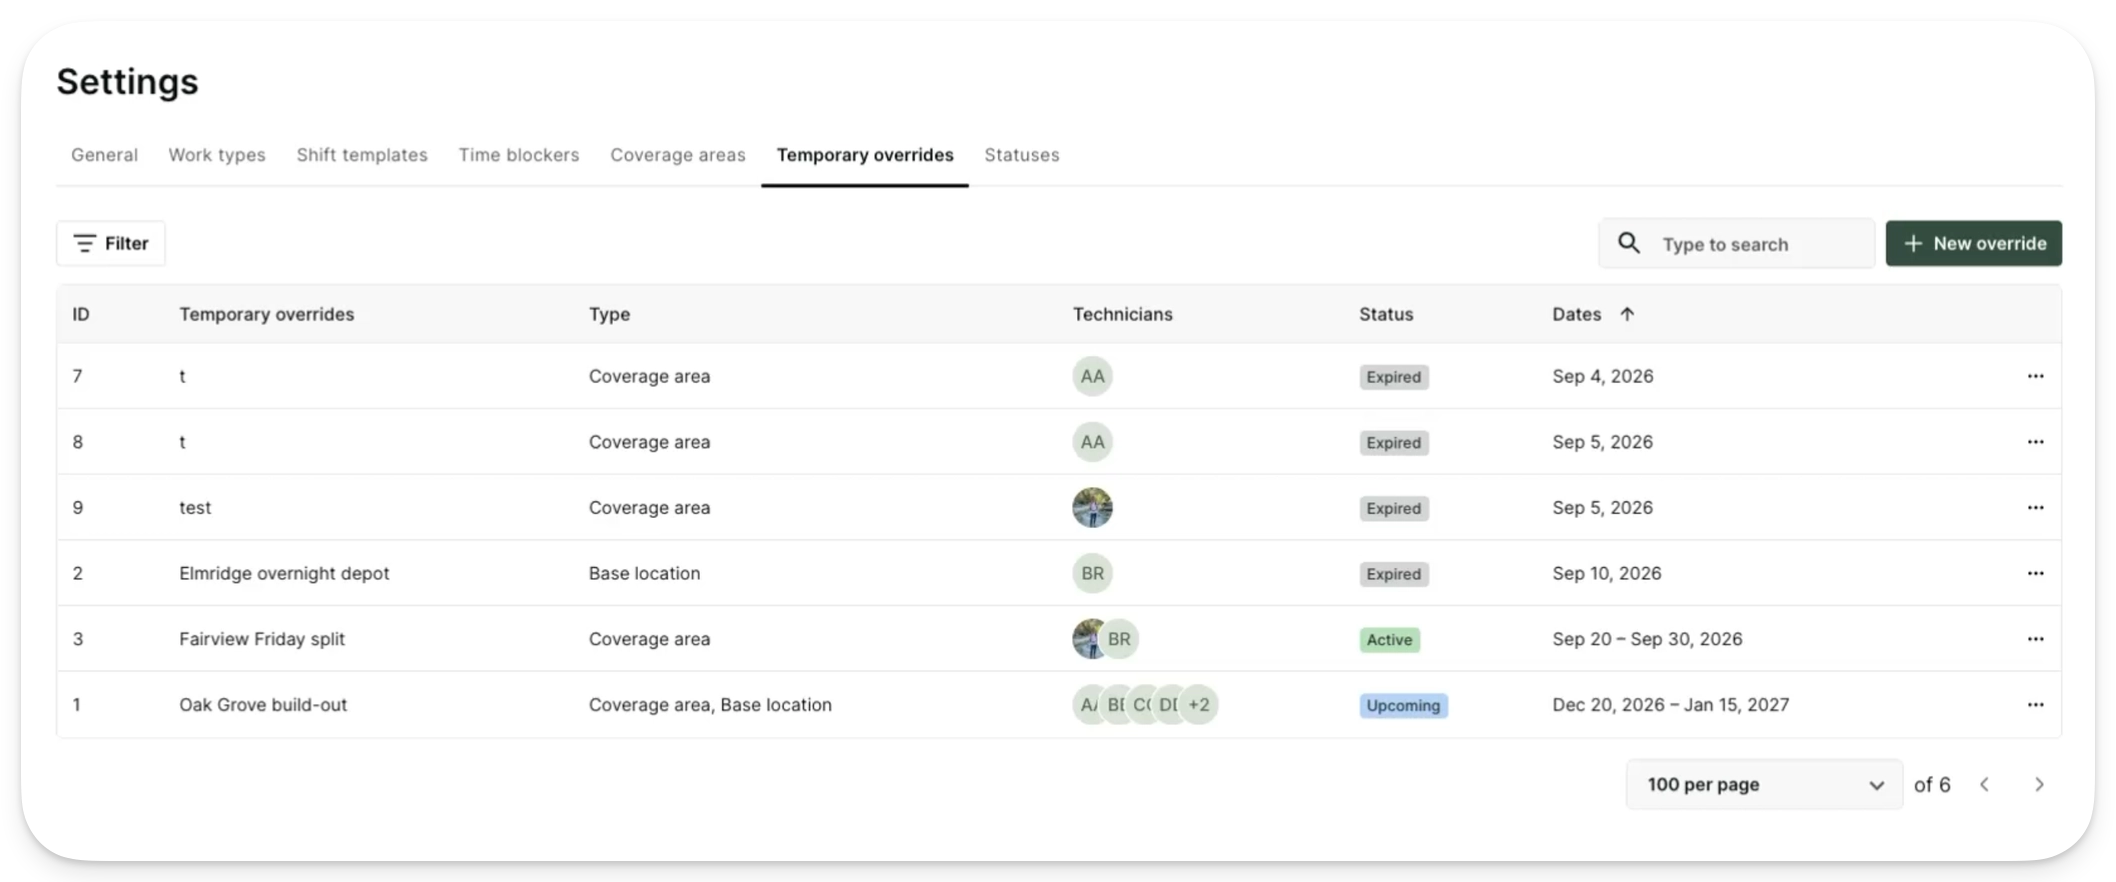Open the Shift templates tab
Viewport: 2116px width, 882px height.
(362, 155)
